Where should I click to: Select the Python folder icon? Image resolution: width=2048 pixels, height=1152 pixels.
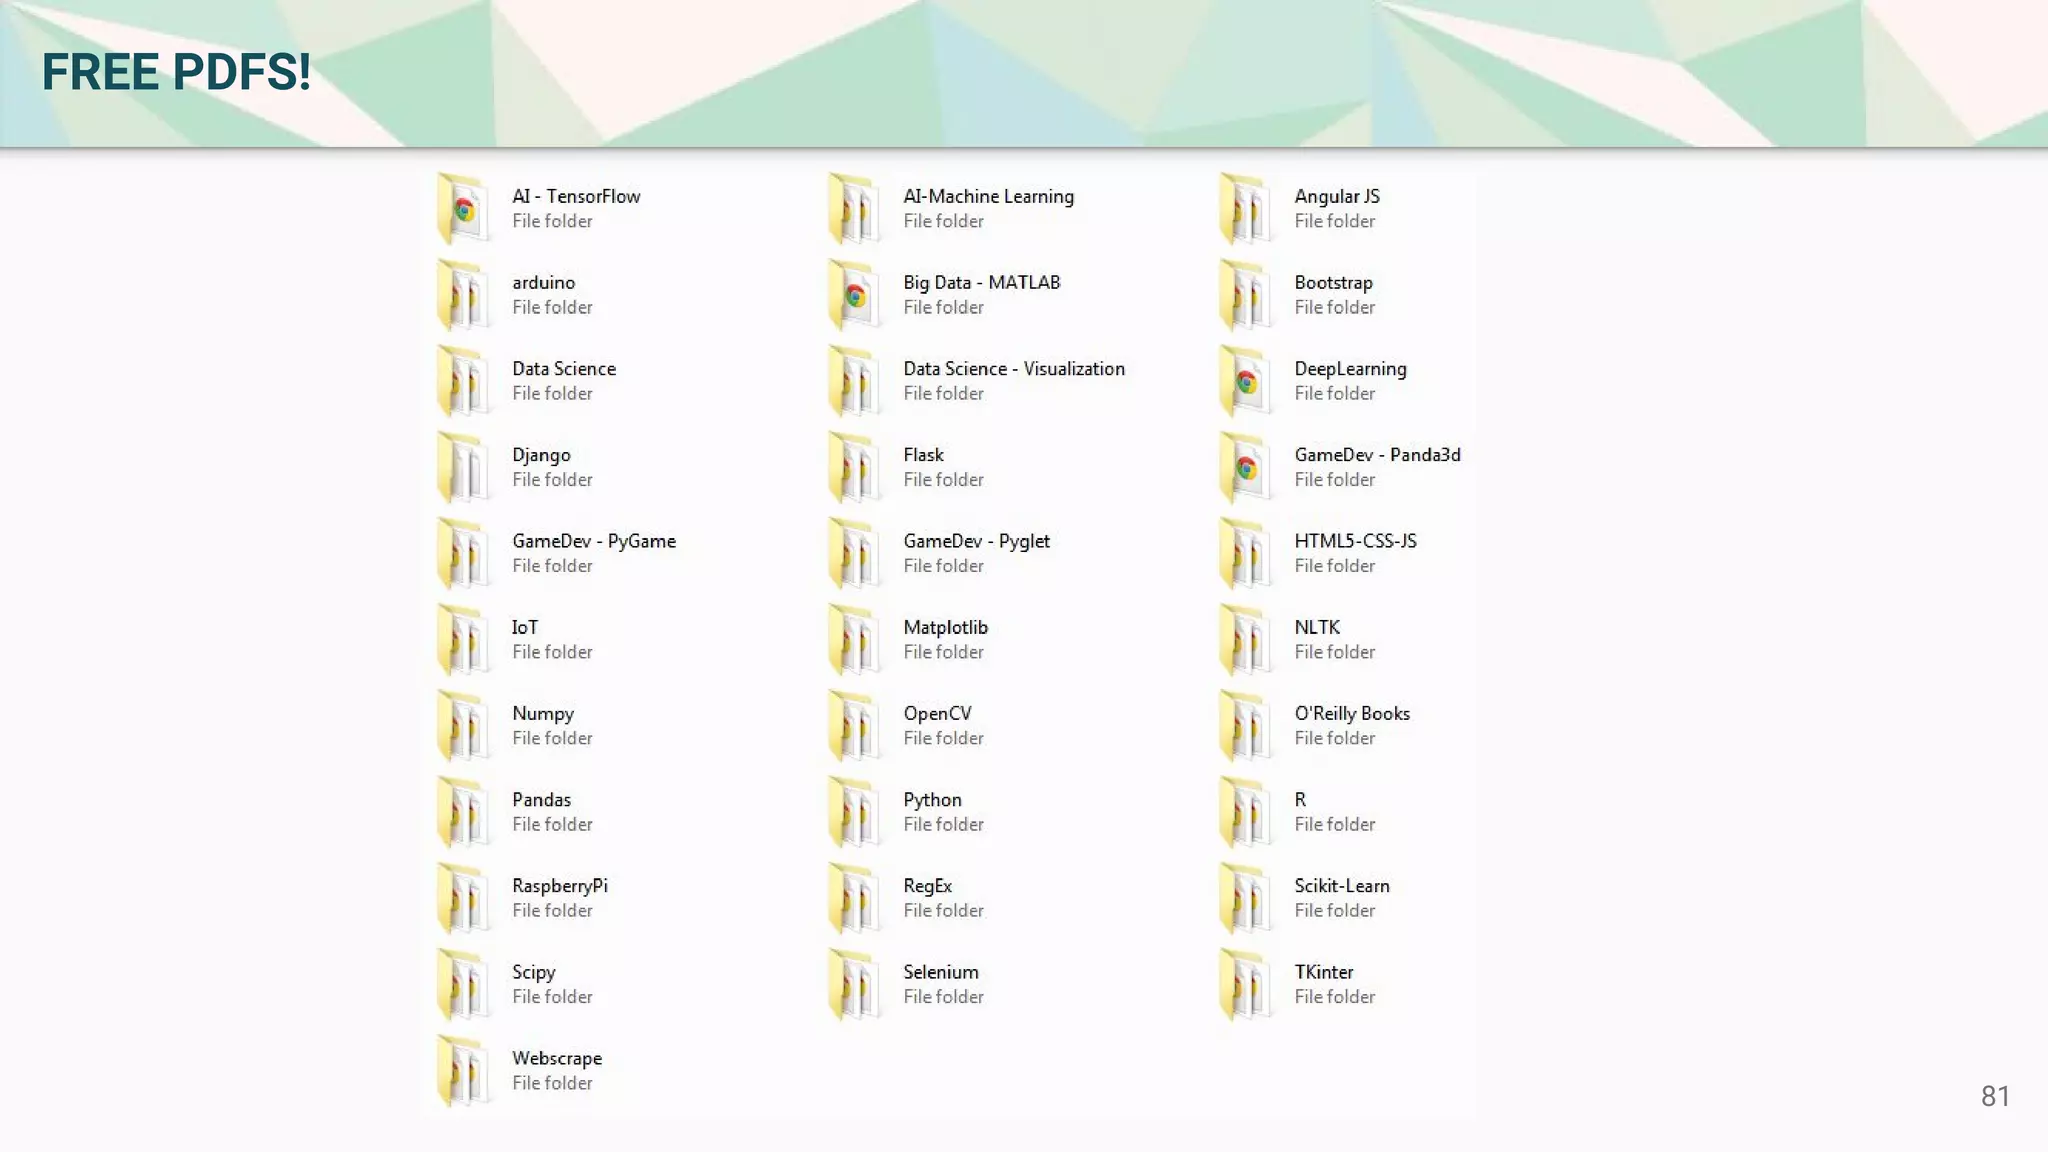(x=855, y=812)
